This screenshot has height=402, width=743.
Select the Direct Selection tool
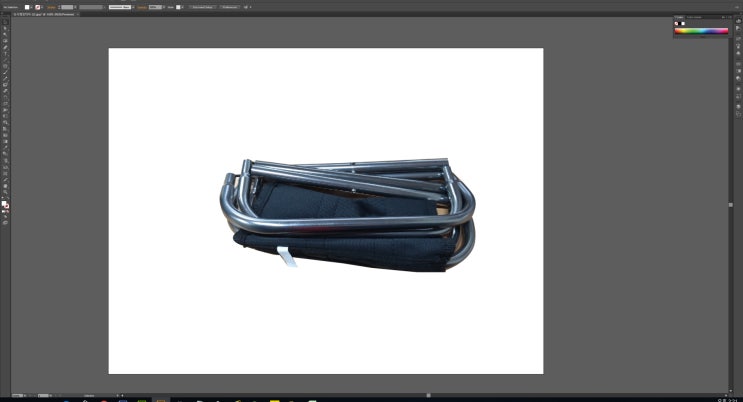pyautogui.click(x=5, y=28)
